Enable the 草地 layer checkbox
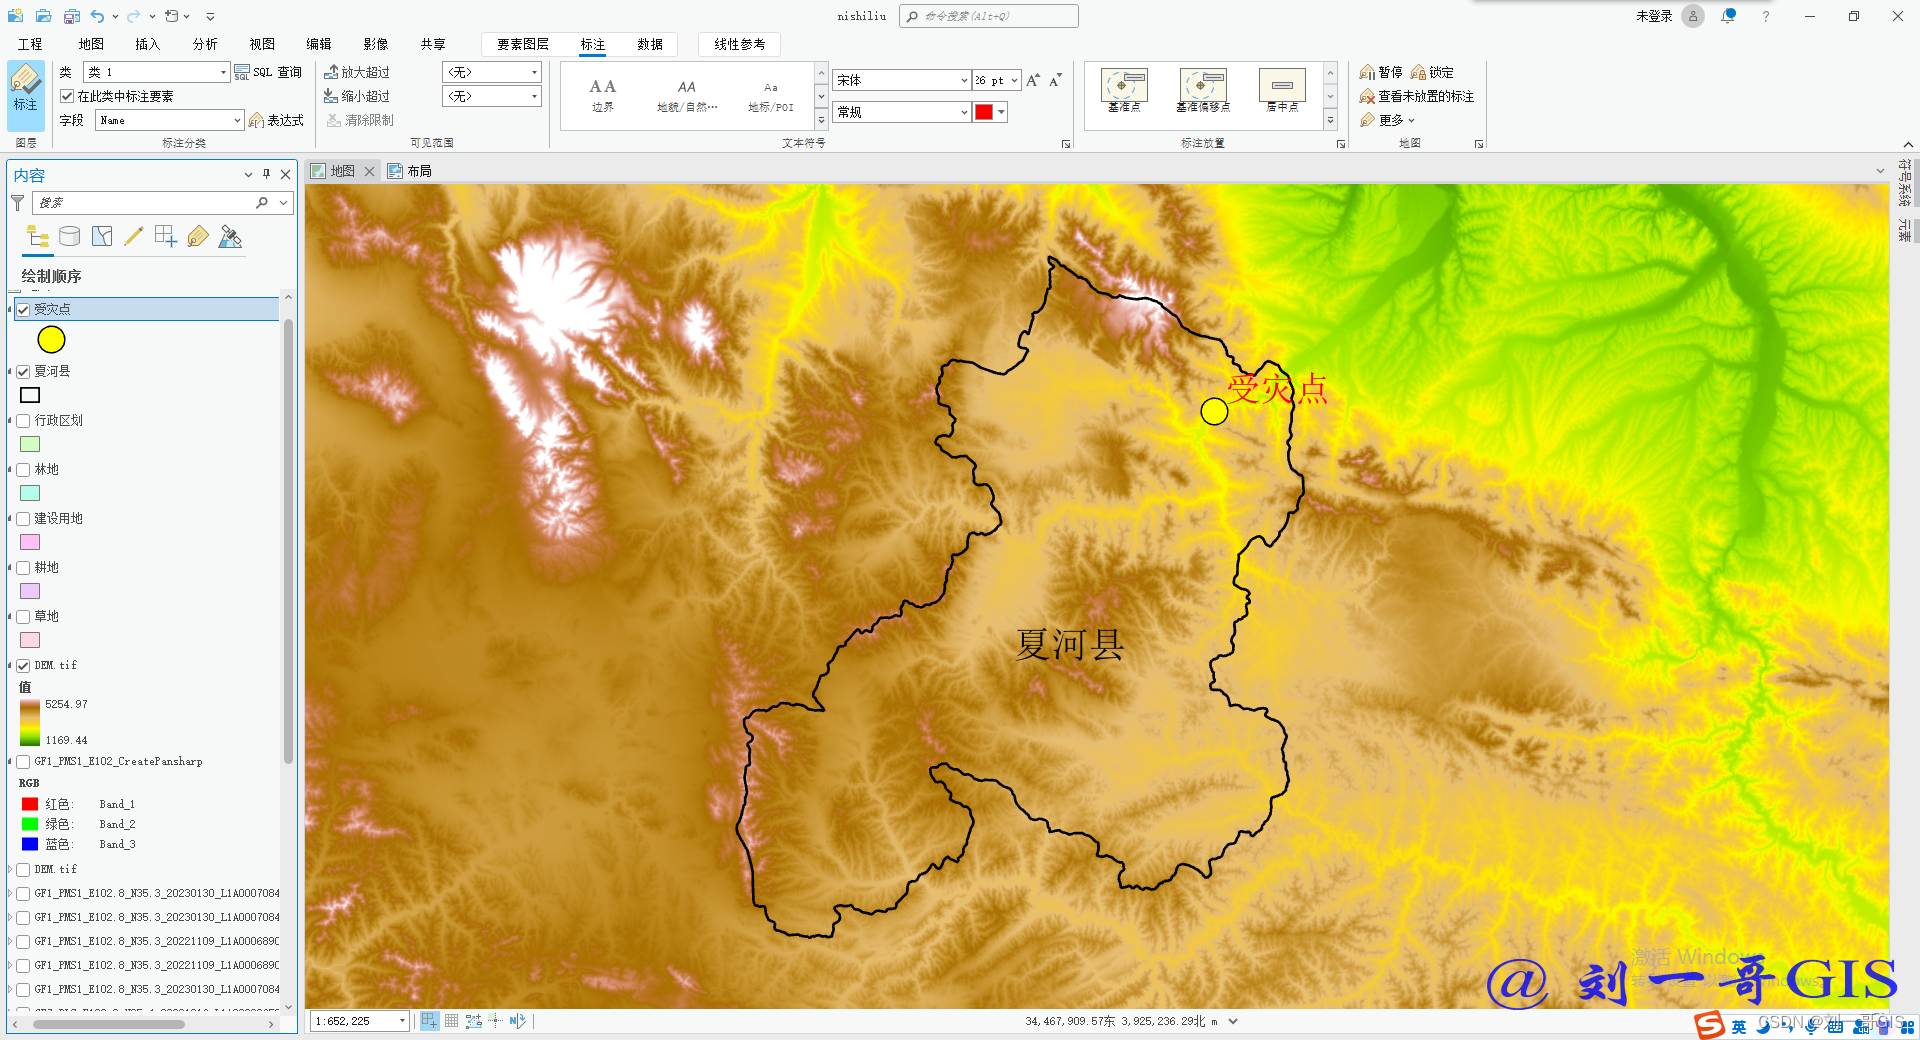 coord(23,616)
